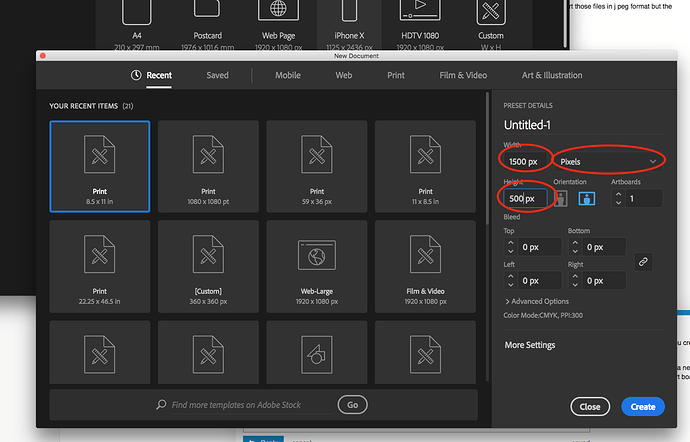Set orientation to portrait
Screen dimensions: 690x442
point(561,198)
